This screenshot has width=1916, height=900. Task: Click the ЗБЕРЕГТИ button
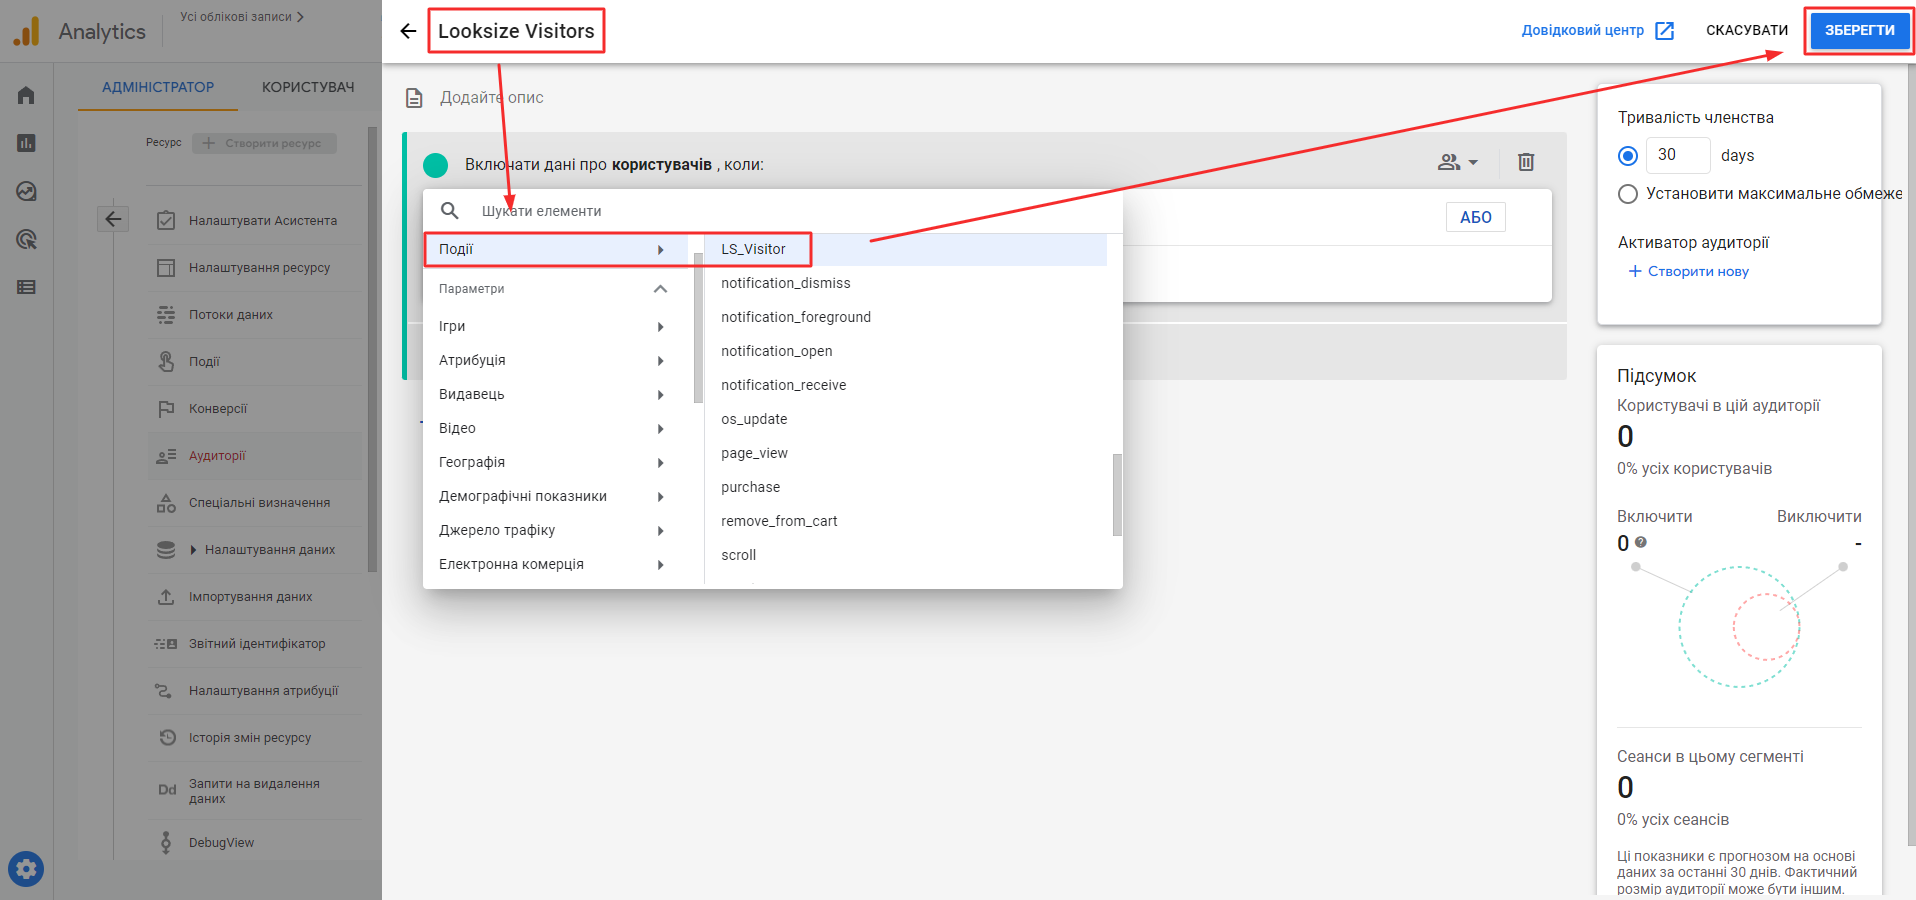click(x=1859, y=31)
